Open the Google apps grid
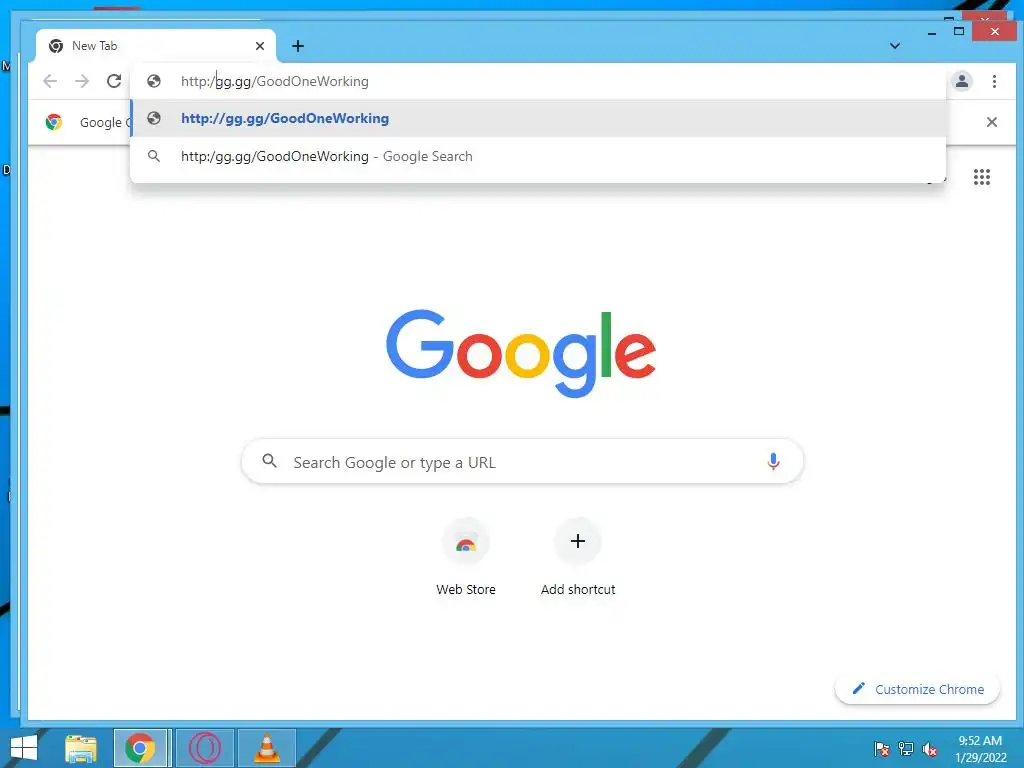The image size is (1024, 768). pyautogui.click(x=982, y=177)
